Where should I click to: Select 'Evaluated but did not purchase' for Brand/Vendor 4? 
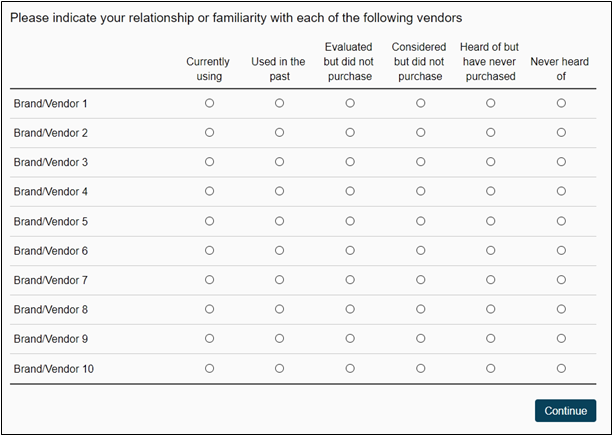(x=350, y=191)
